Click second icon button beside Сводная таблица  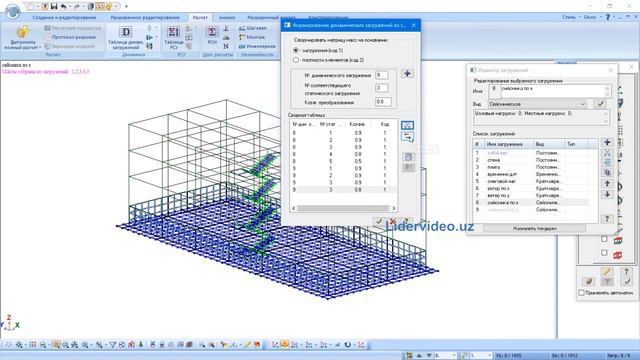407,136
